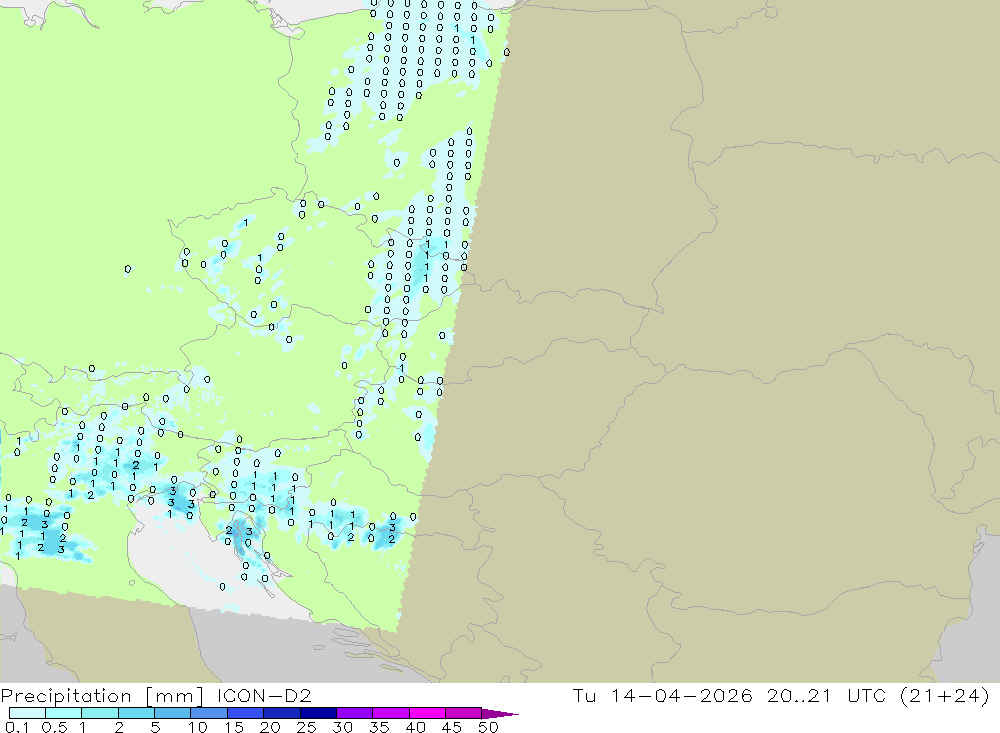The height and width of the screenshot is (733, 1000).
Task: Select the 40–45 mm magenta legend swatch
Action: pyautogui.click(x=427, y=713)
